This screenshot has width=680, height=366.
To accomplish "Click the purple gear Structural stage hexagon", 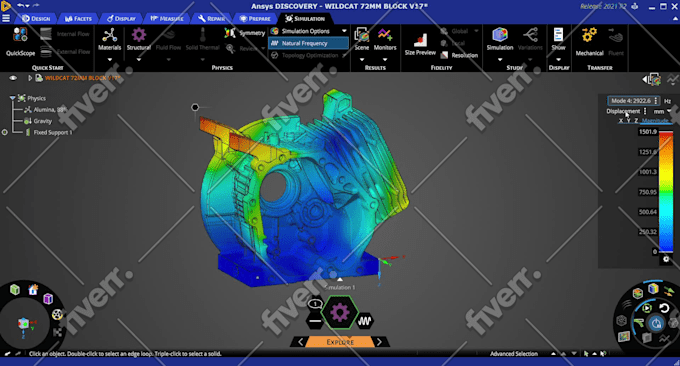I will (x=340, y=312).
